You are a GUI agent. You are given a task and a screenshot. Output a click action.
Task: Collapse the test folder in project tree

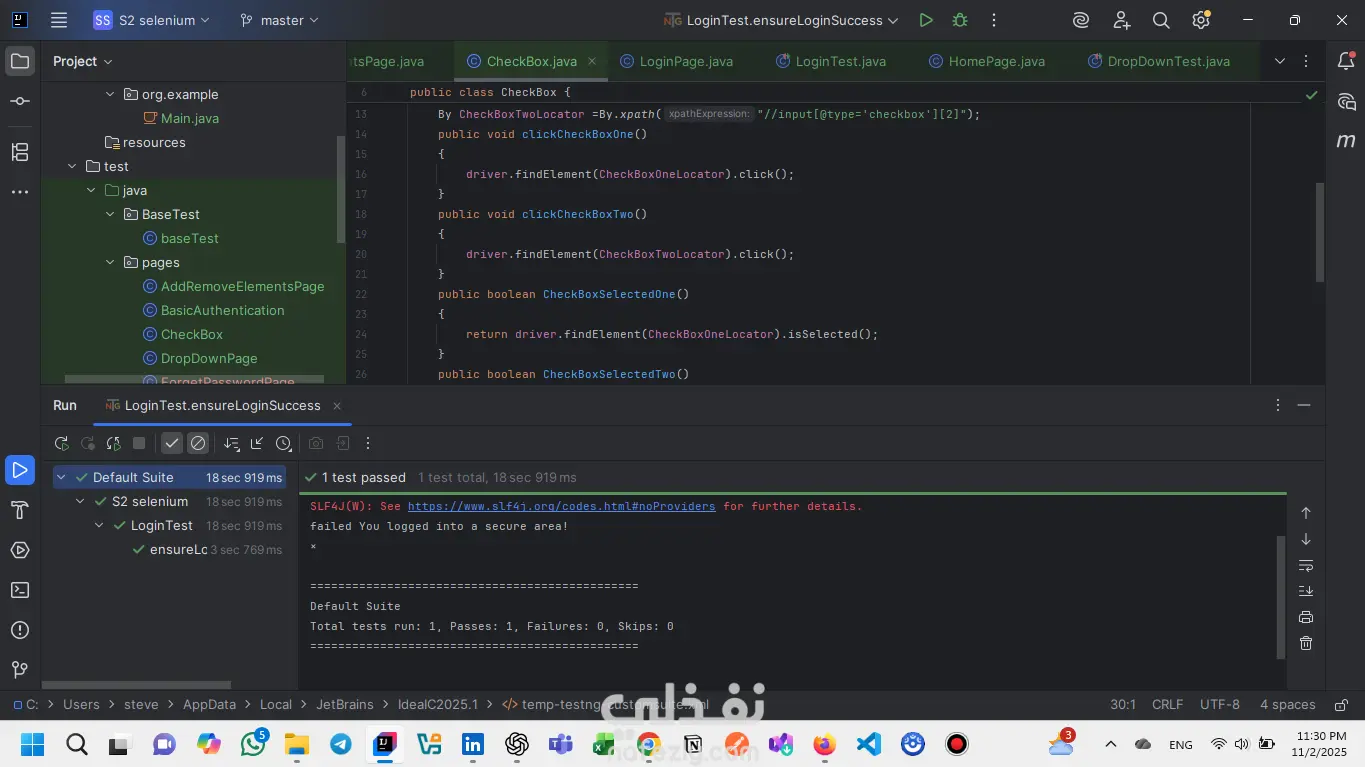coord(72,166)
